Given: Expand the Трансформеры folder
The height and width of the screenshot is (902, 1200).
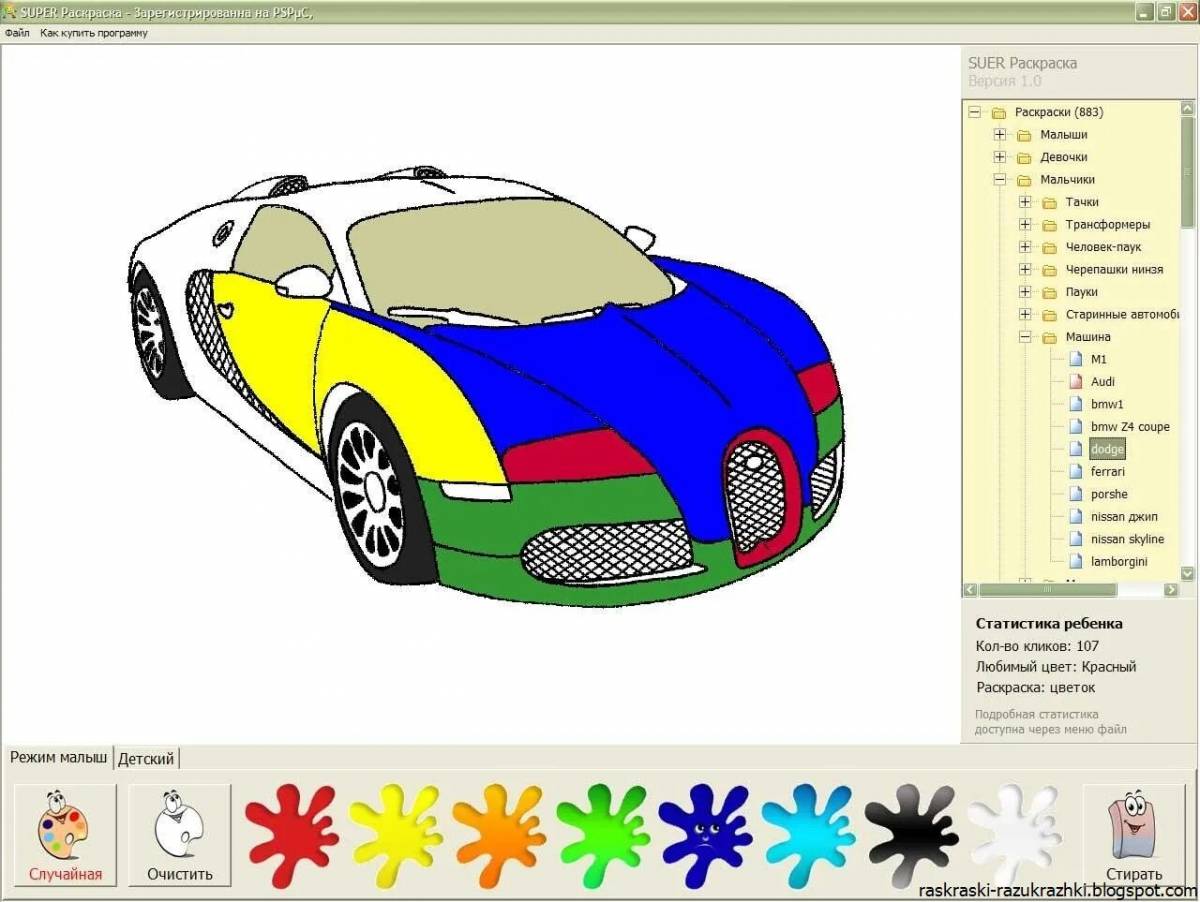Looking at the screenshot, I should (x=1025, y=225).
